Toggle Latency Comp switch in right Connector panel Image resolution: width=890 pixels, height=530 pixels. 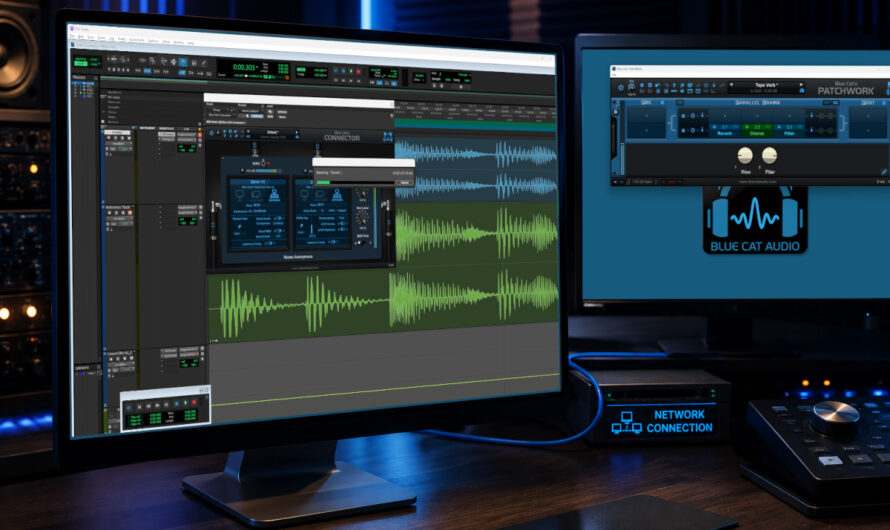333,242
